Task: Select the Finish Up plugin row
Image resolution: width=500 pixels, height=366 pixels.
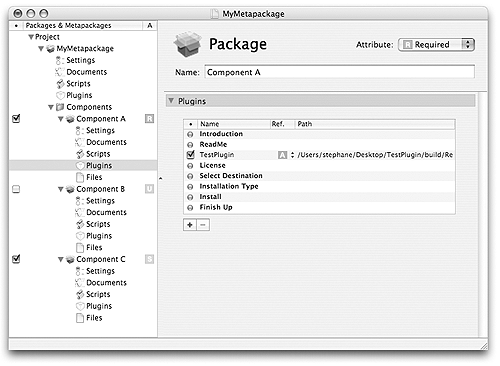Action: 319,207
